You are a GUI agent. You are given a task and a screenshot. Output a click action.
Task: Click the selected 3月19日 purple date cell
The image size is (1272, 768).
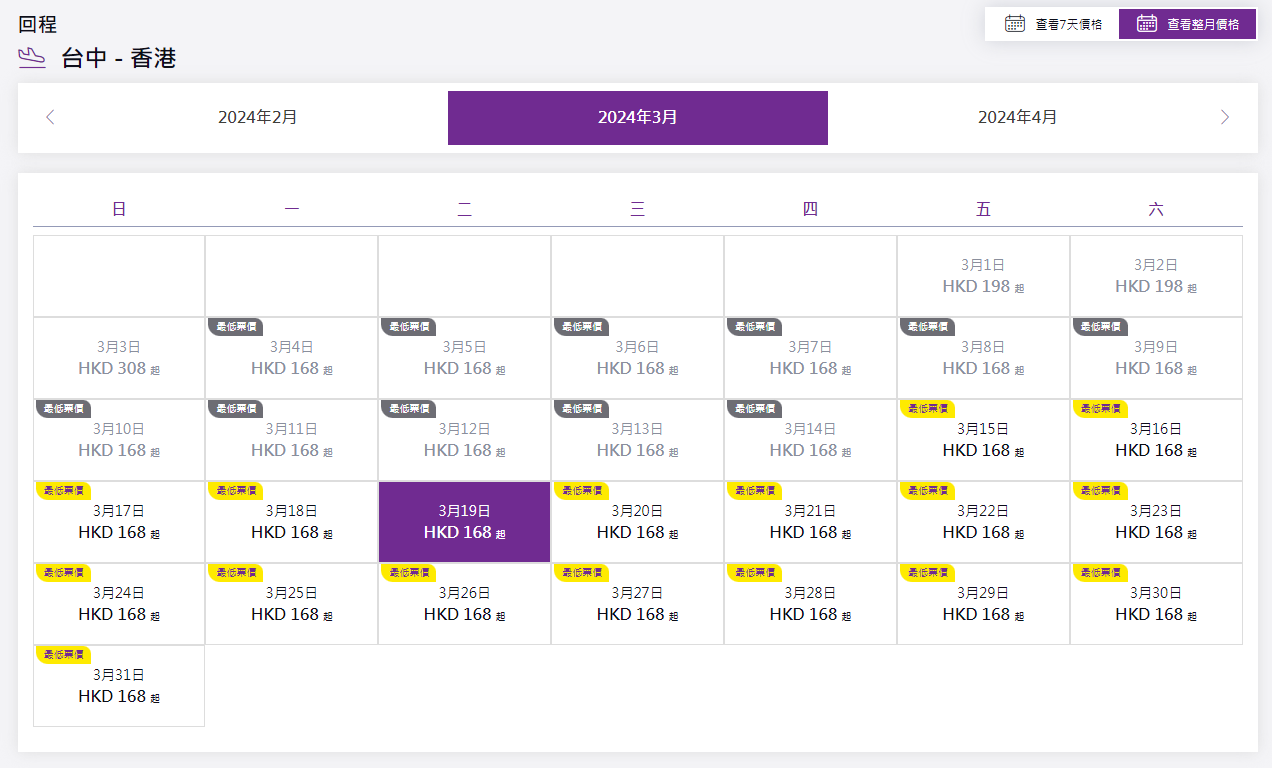pyautogui.click(x=464, y=522)
